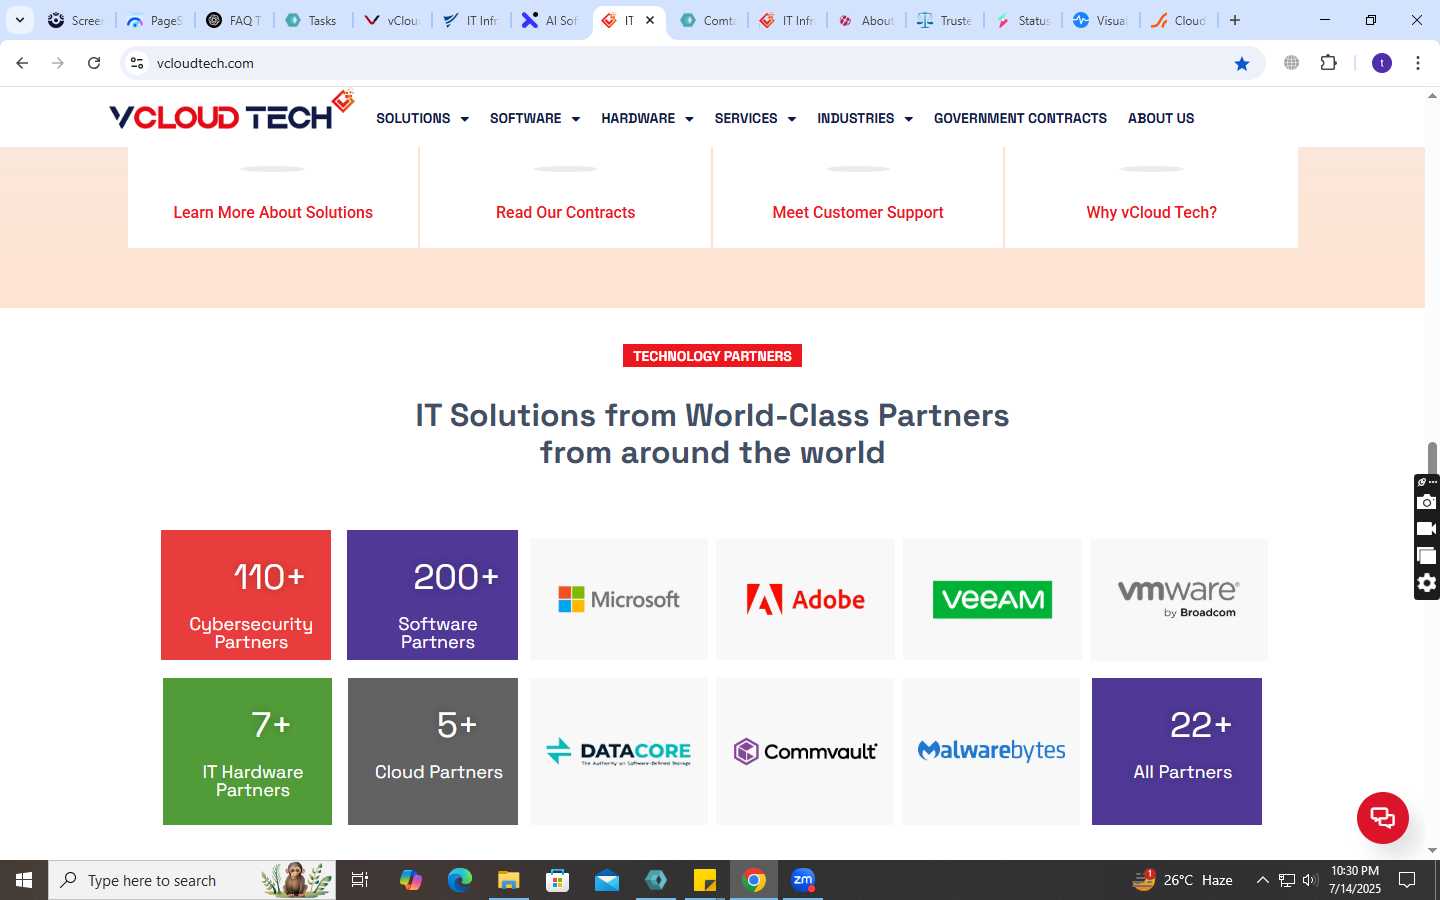
Task: Open Microsoft Edge from the taskbar
Action: point(460,880)
